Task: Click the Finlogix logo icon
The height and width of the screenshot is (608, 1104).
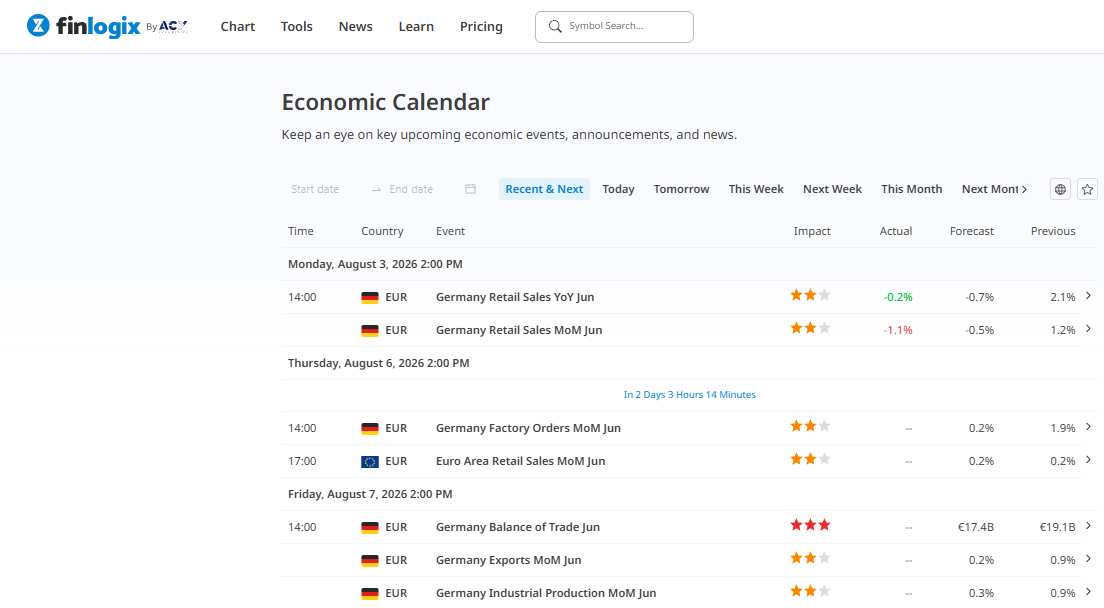Action: pos(38,26)
